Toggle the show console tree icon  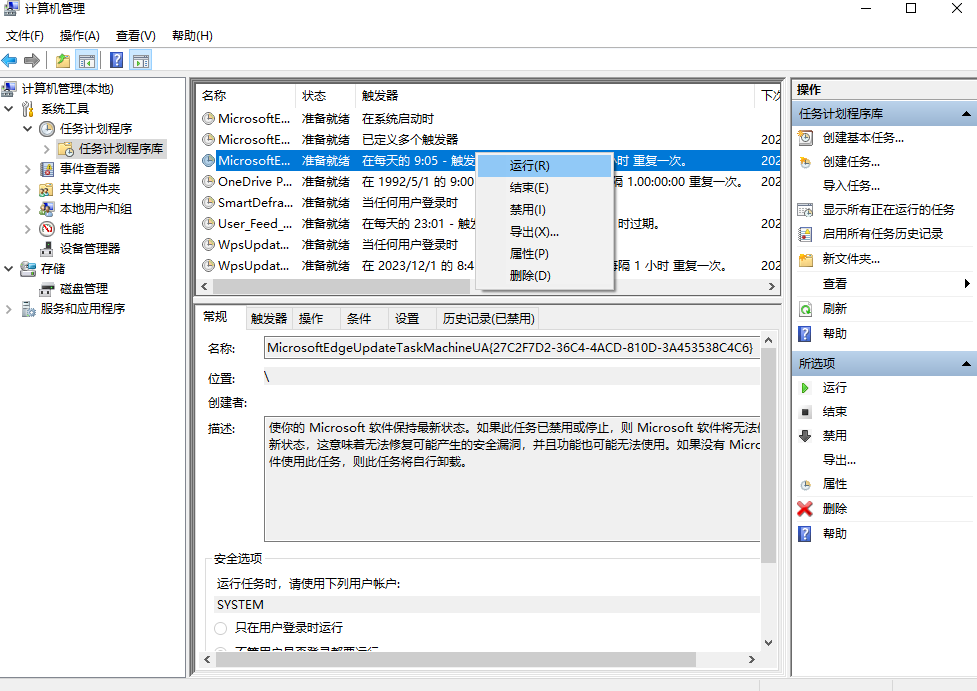tap(86, 59)
